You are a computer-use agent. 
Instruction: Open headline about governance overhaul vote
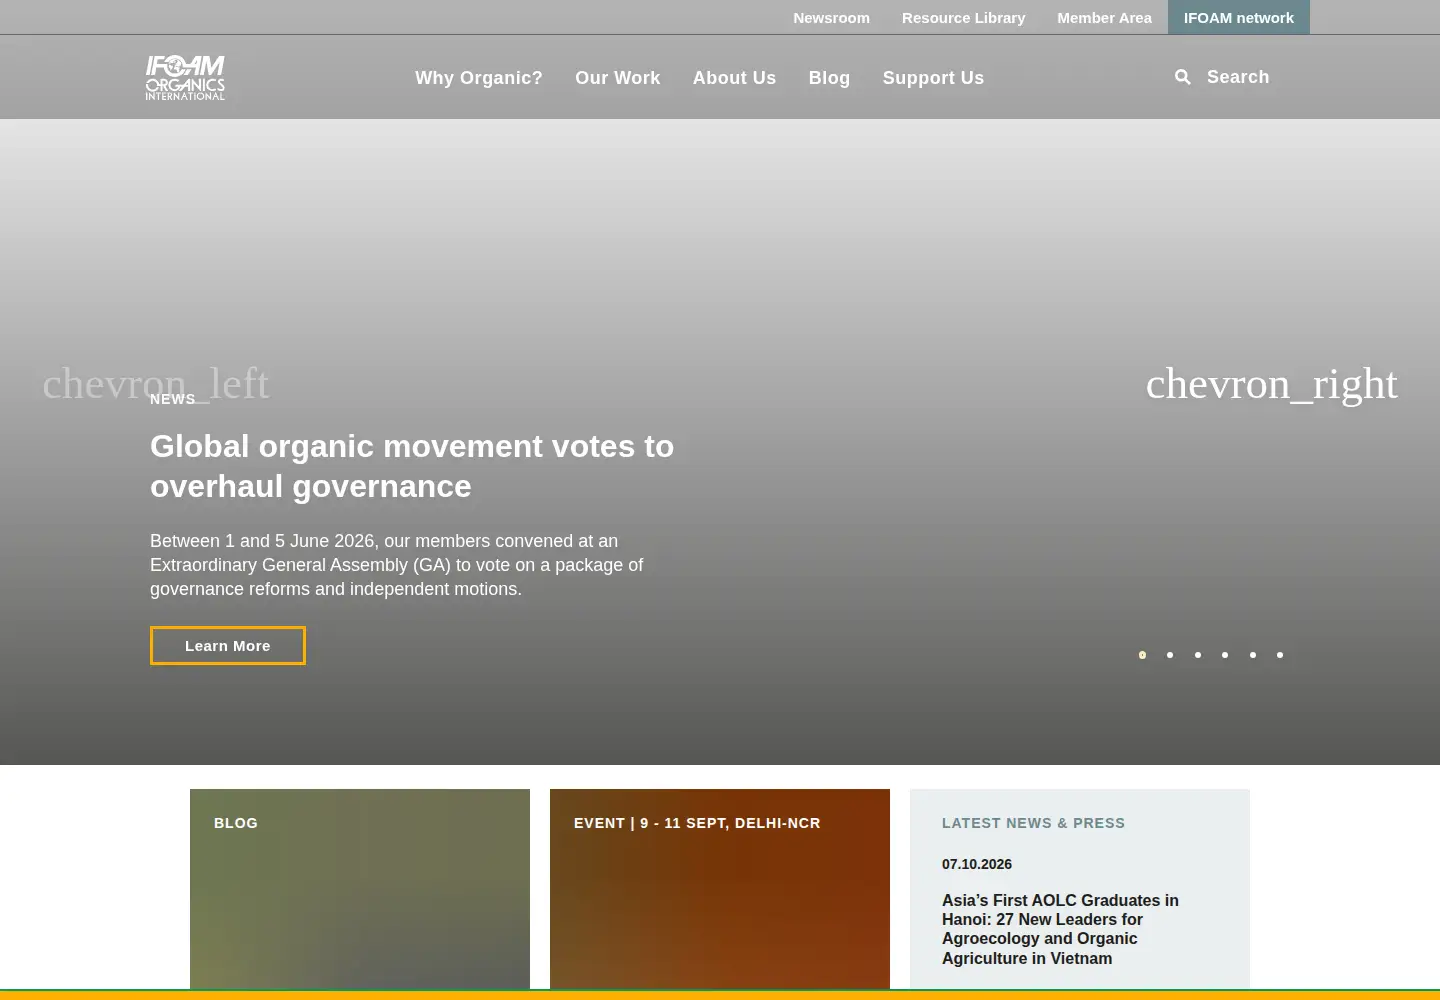click(x=412, y=466)
